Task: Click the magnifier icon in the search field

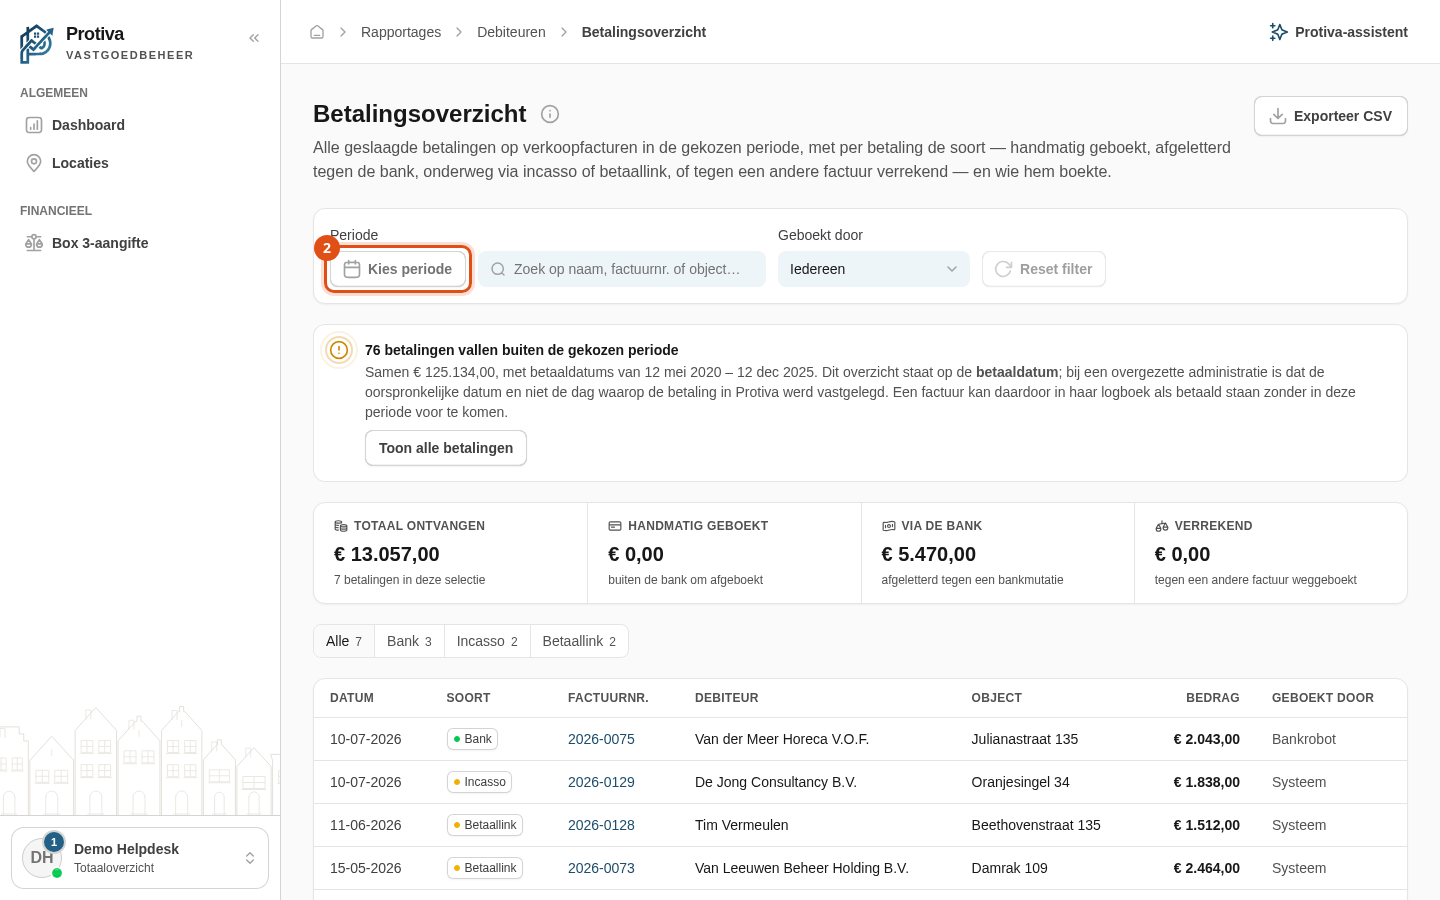Action: (498, 269)
